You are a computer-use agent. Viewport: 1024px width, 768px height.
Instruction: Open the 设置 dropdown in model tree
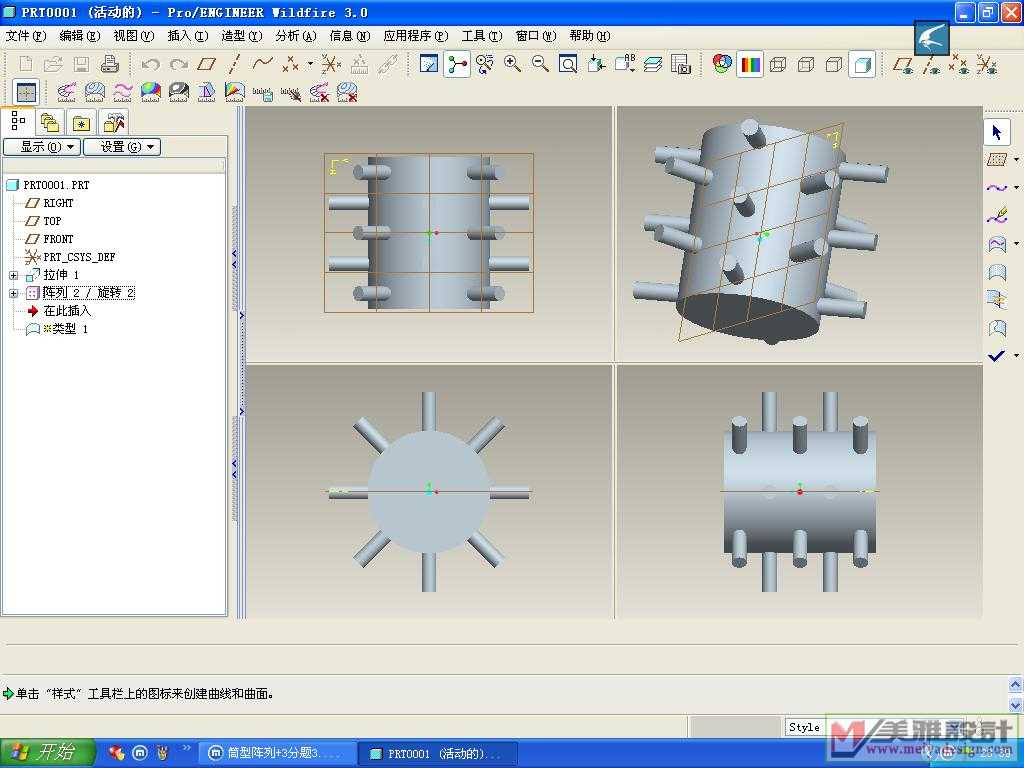pyautogui.click(x=121, y=147)
